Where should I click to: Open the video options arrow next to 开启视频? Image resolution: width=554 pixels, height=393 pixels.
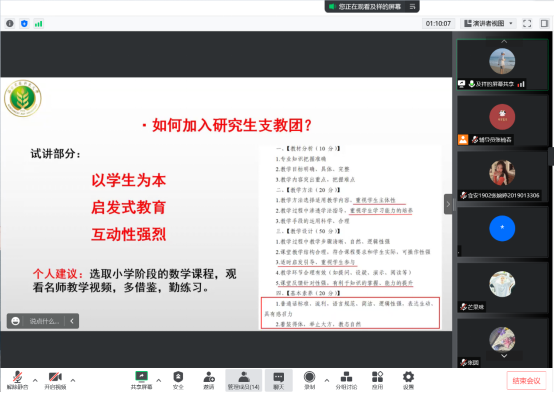73,381
